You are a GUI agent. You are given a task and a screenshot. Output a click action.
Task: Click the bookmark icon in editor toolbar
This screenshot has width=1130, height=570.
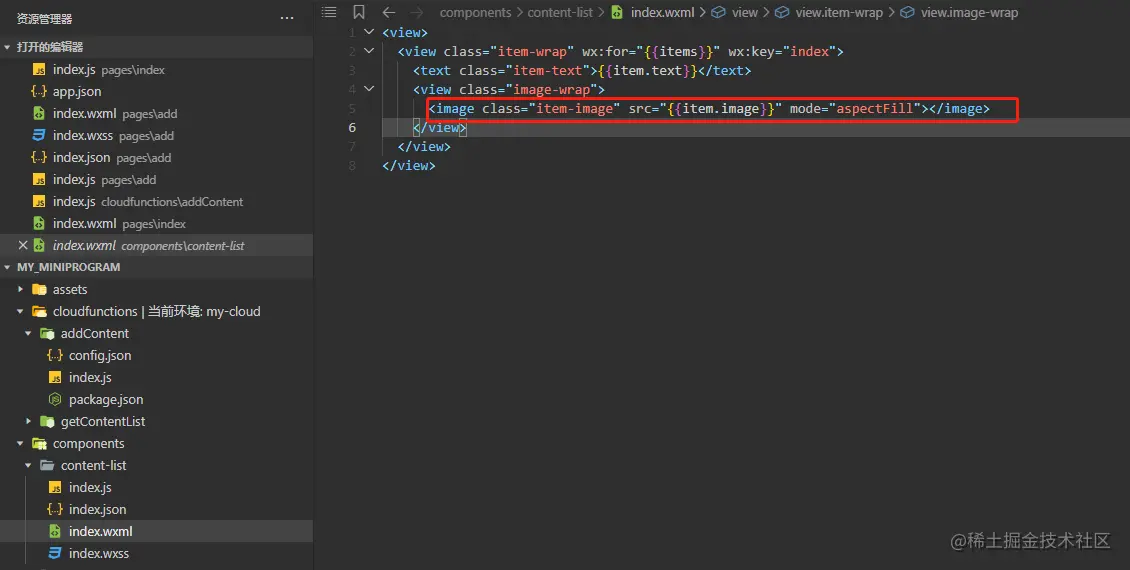pos(359,12)
